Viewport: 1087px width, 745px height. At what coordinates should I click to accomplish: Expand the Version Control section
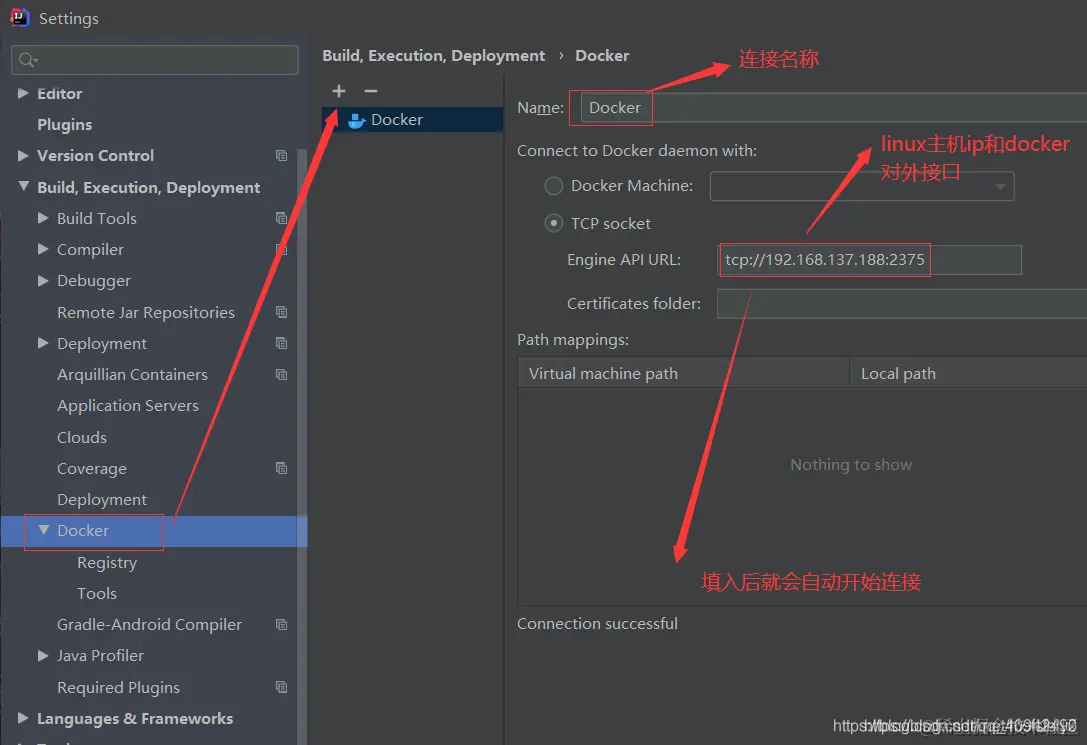(x=23, y=155)
